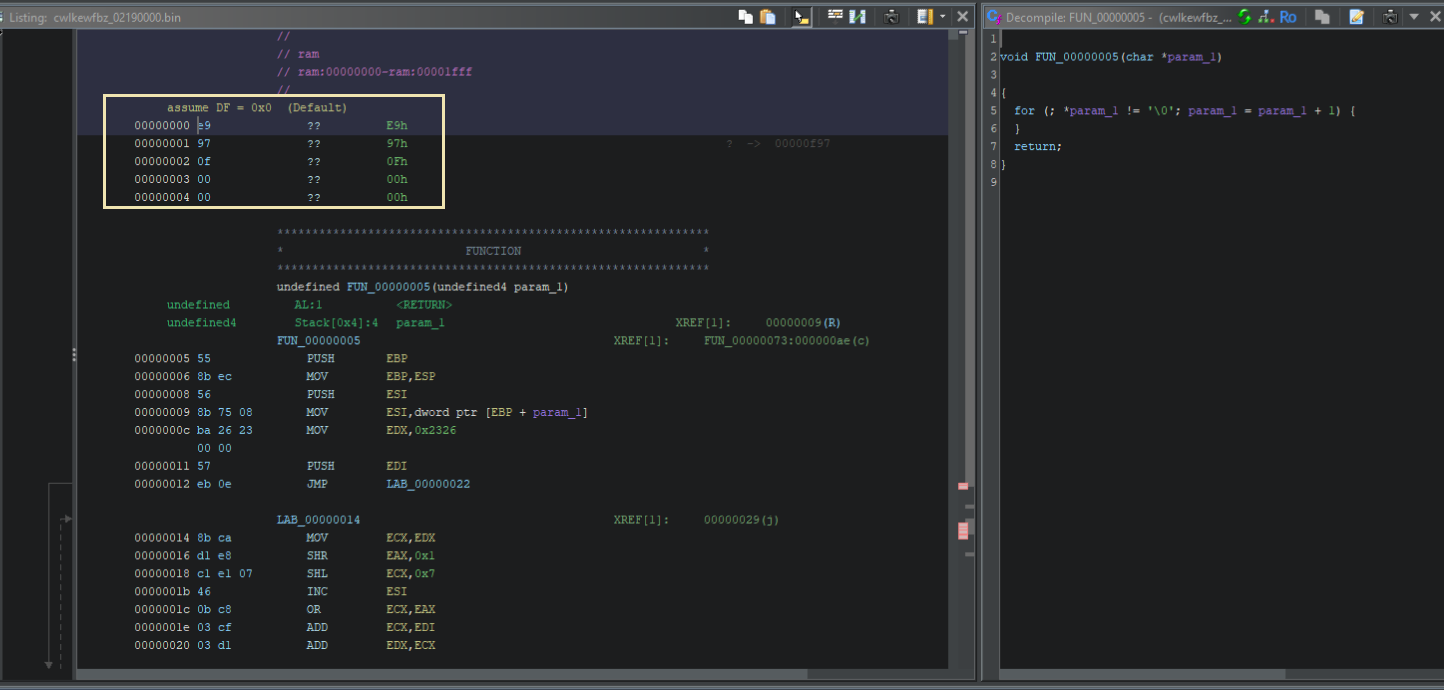Click the Decompile panel Cf icon

pos(994,17)
